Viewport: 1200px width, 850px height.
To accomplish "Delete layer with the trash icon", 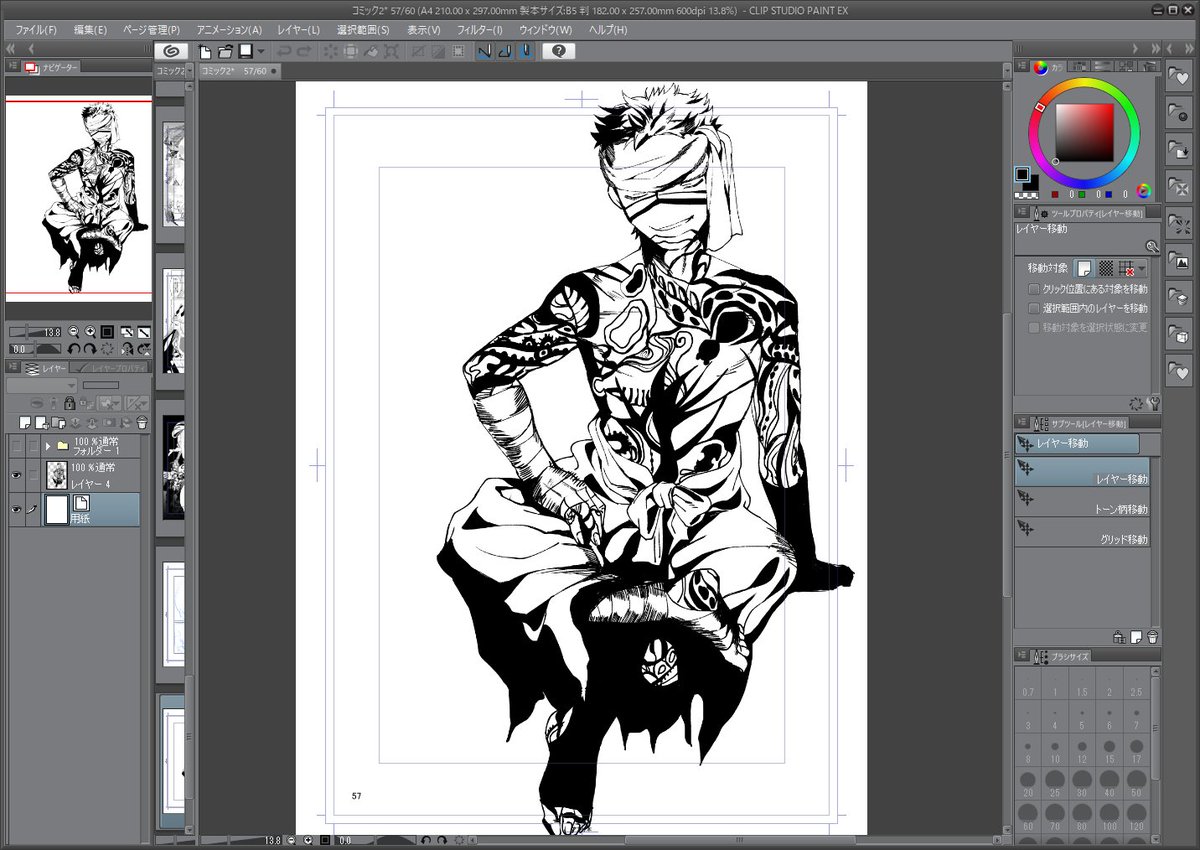I will tap(142, 422).
